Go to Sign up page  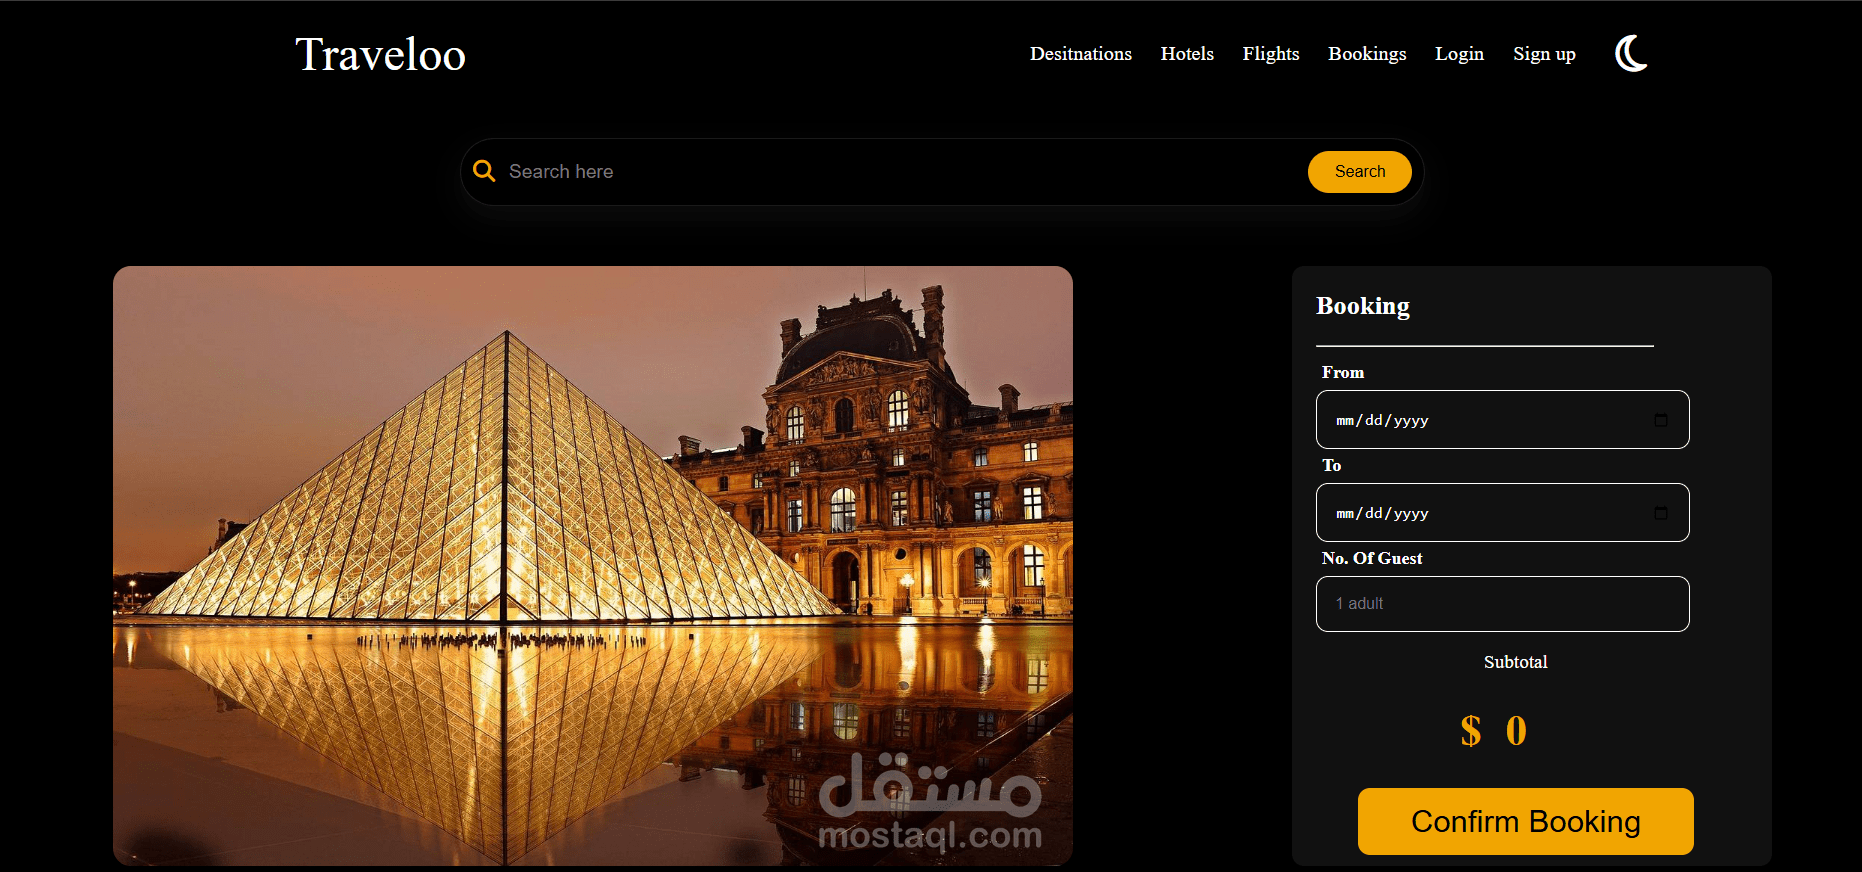pos(1544,54)
